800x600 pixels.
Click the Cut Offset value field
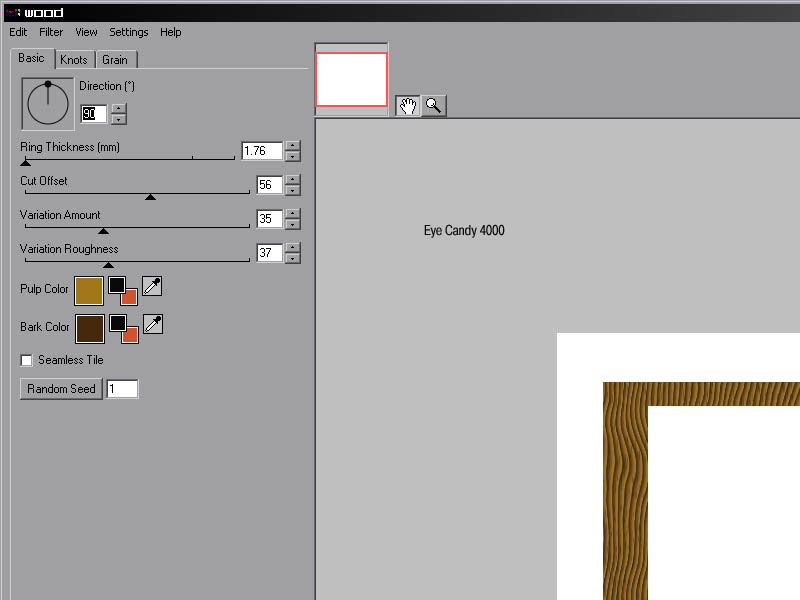click(x=269, y=185)
